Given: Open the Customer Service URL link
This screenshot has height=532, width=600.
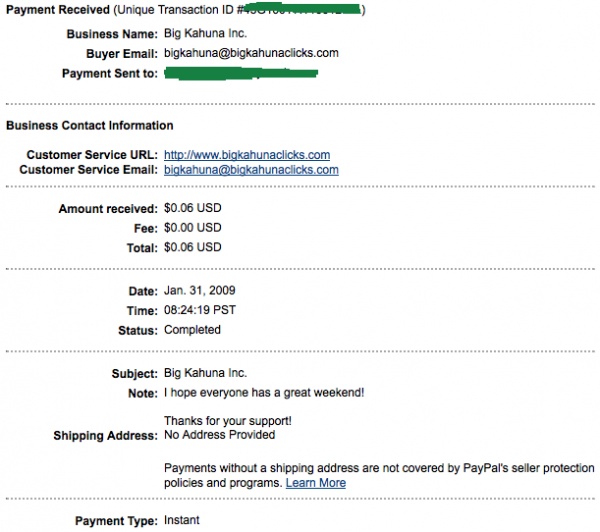Looking at the screenshot, I should (x=246, y=155).
